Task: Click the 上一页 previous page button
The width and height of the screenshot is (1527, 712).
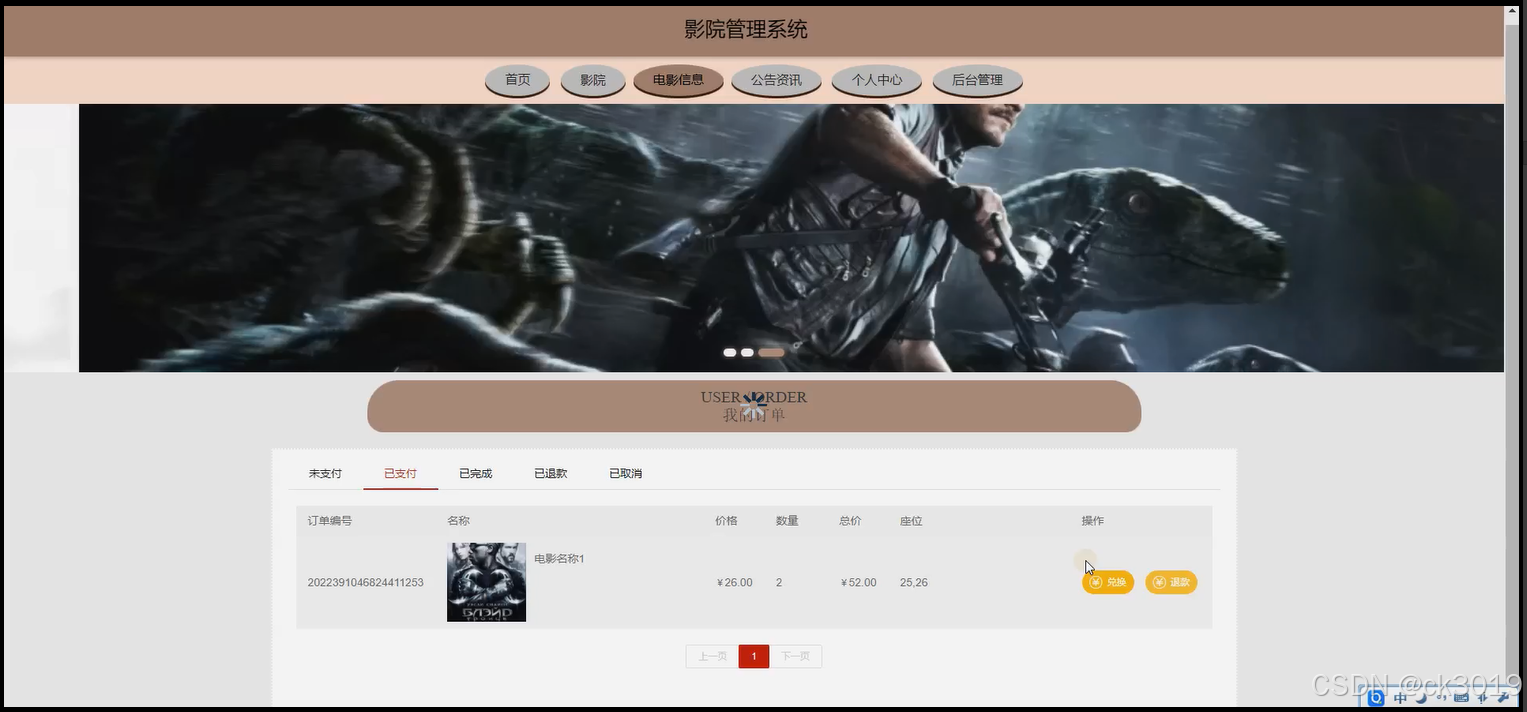Action: (x=712, y=656)
